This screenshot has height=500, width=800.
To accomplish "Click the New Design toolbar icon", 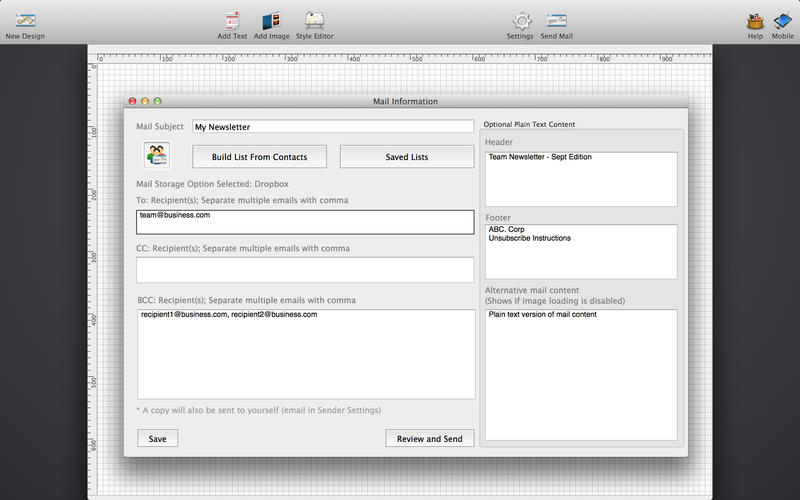I will [x=25, y=21].
